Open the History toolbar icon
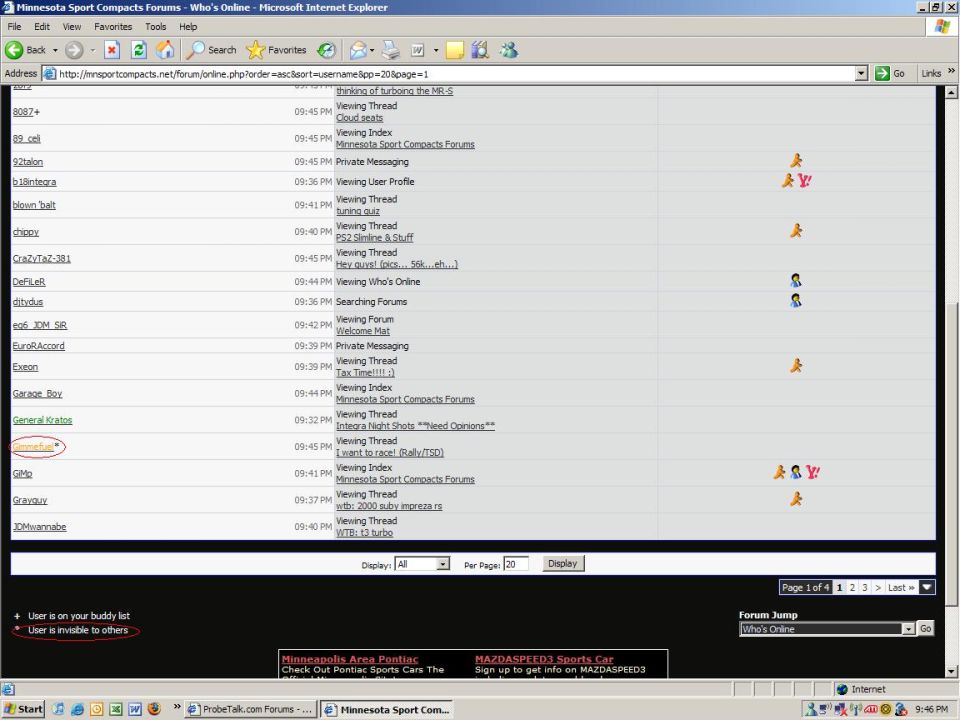This screenshot has height=720, width=960. (x=326, y=50)
